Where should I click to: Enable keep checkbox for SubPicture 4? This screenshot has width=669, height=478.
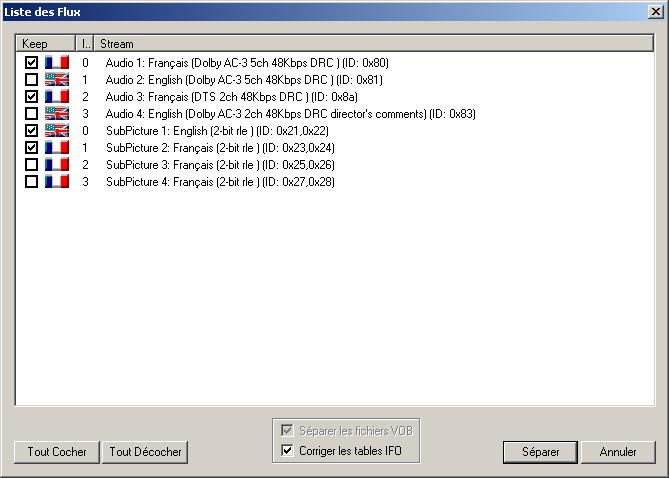click(32, 181)
